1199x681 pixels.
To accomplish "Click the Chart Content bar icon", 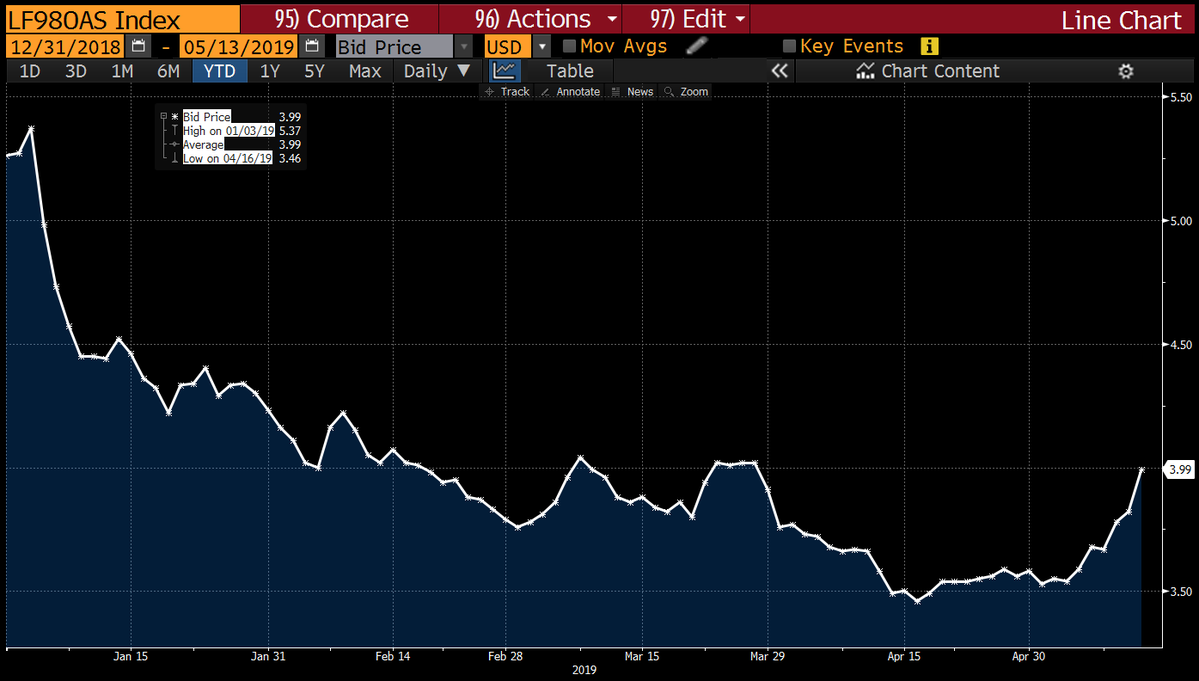I will pyautogui.click(x=865, y=71).
